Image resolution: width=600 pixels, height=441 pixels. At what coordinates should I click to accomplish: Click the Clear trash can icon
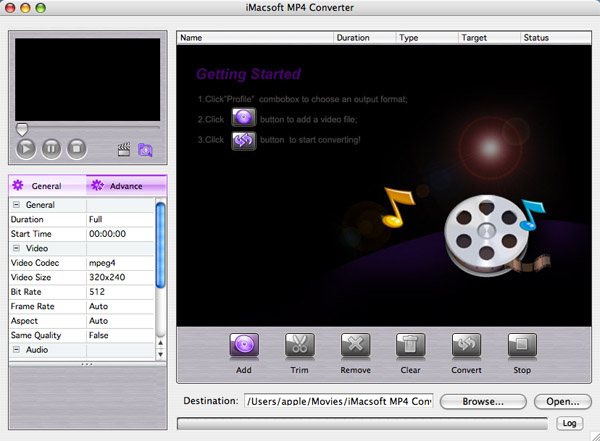tap(411, 345)
